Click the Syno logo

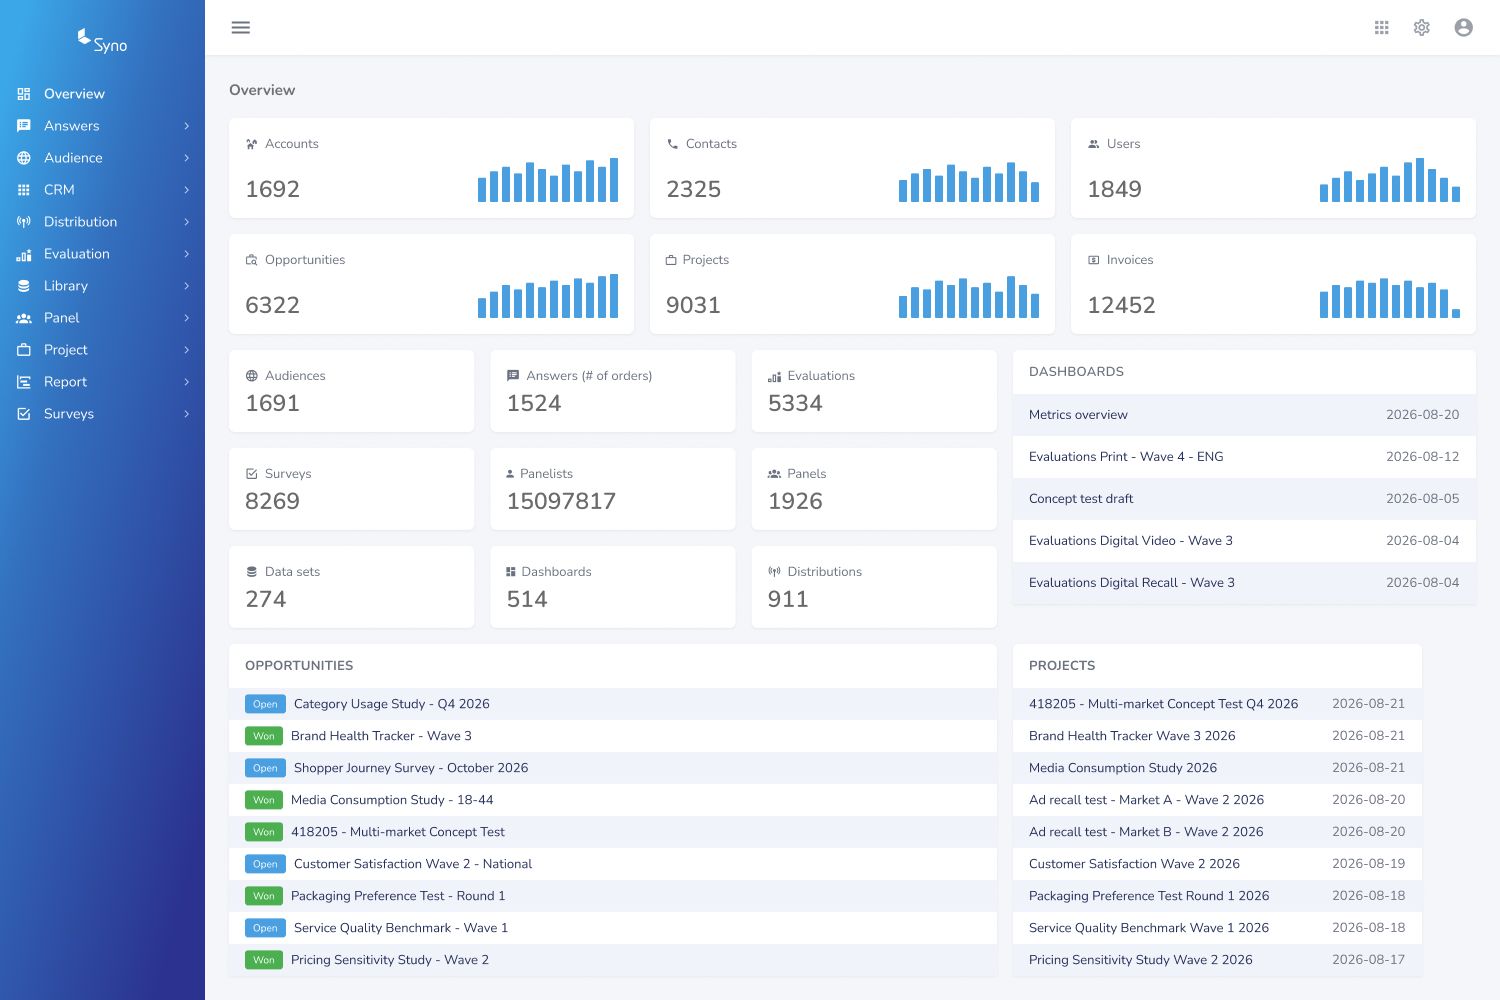pyautogui.click(x=102, y=41)
